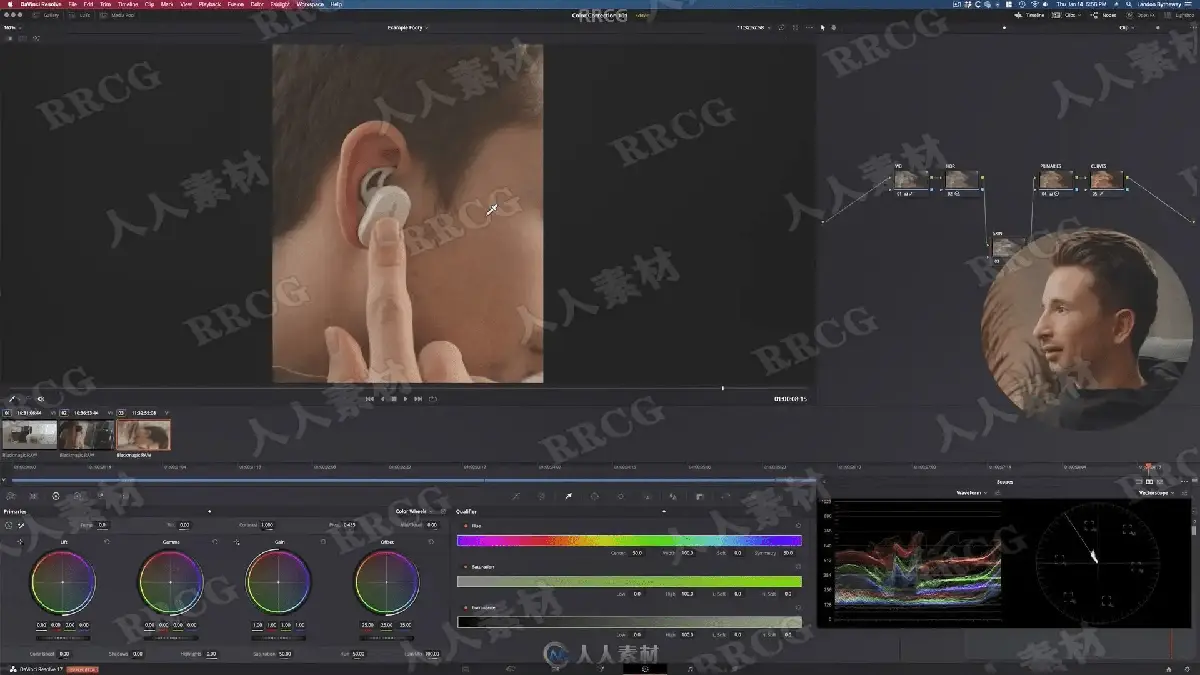
Task: Open the node graph Clip mode dropdown
Action: click(1128, 27)
